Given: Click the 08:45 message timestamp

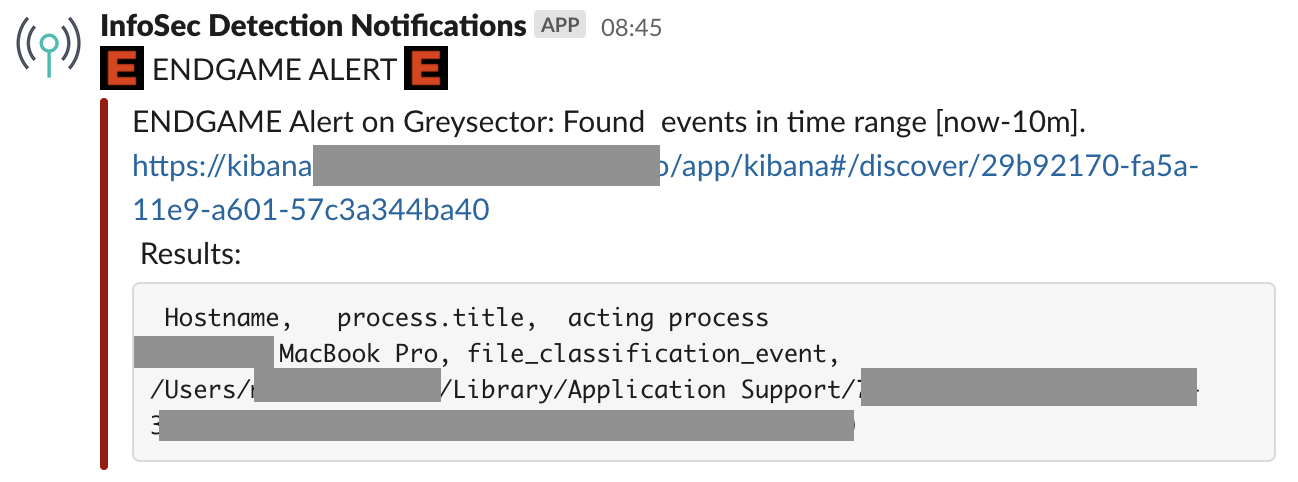Looking at the screenshot, I should (x=631, y=27).
